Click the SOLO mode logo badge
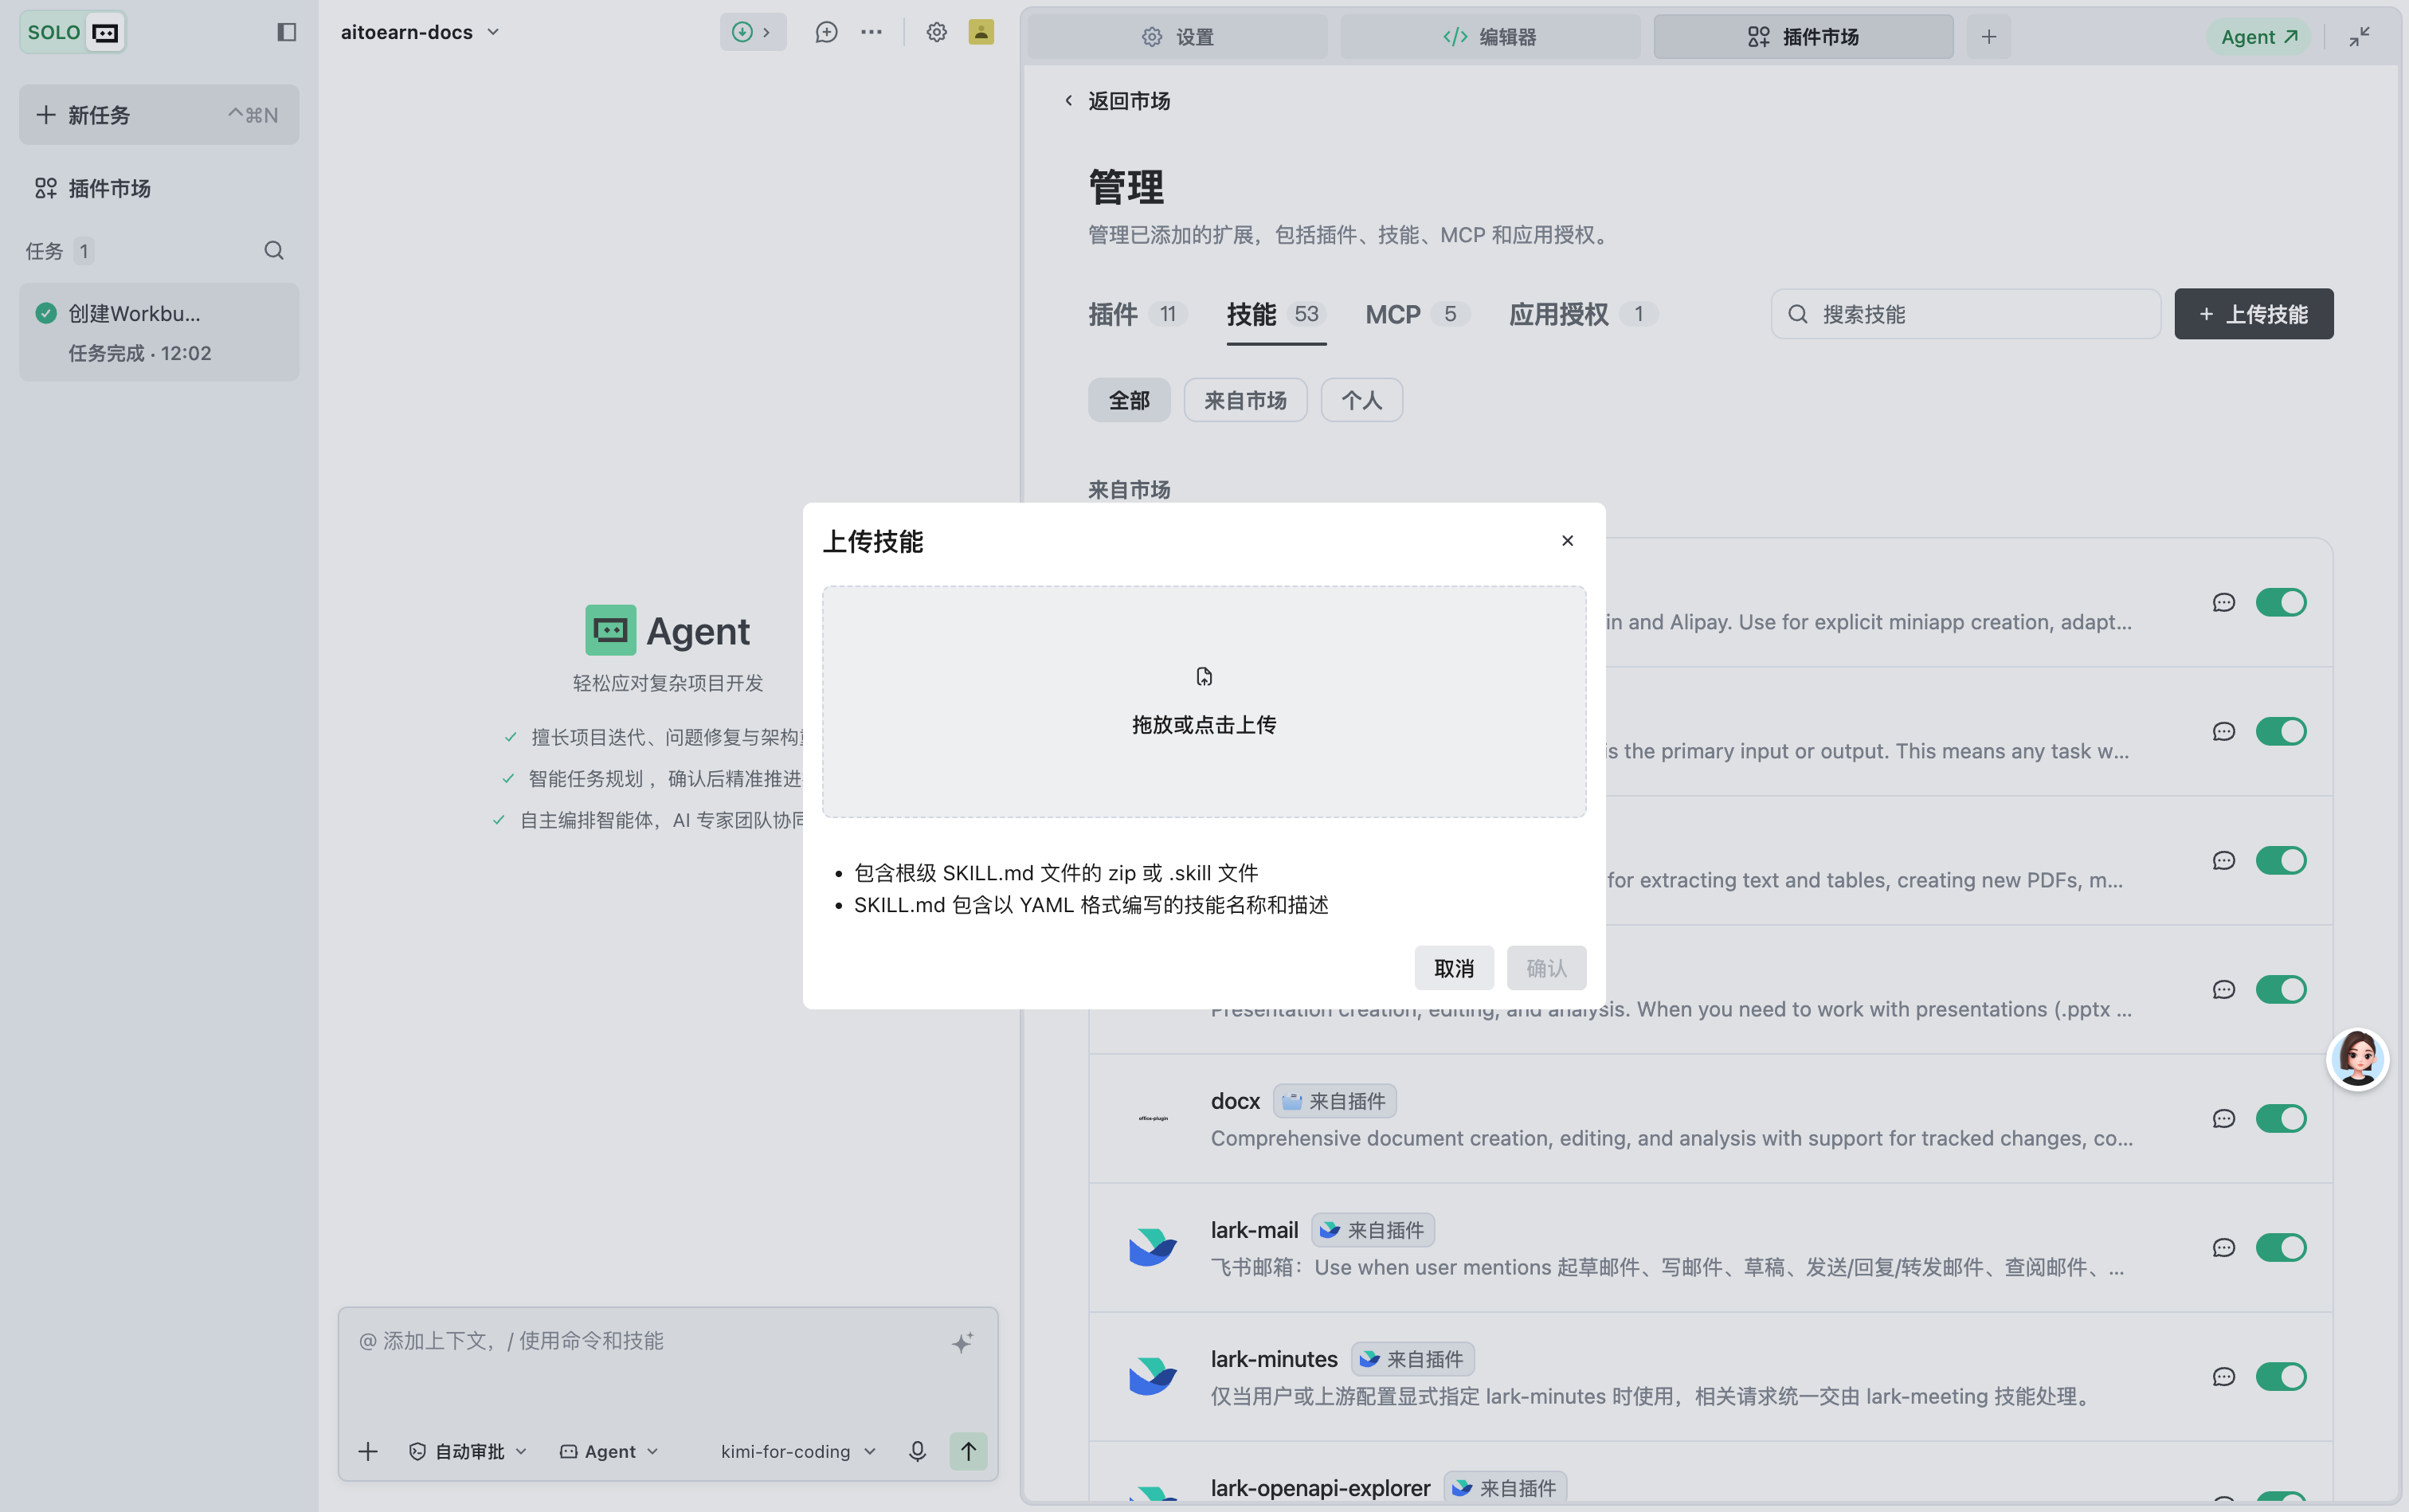 tap(73, 32)
